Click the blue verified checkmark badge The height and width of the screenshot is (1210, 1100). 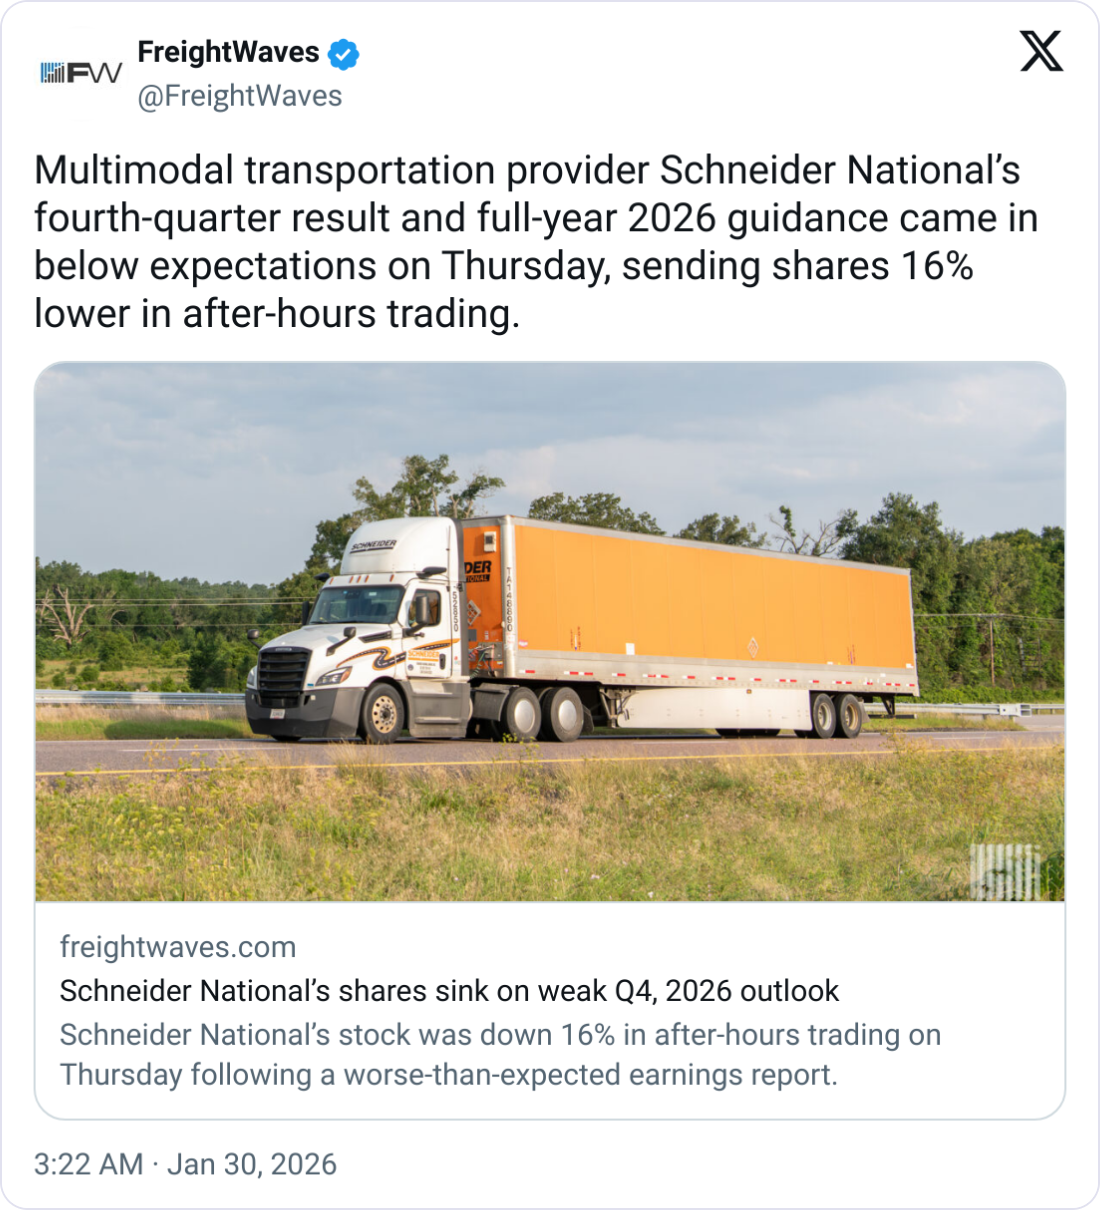coord(344,54)
